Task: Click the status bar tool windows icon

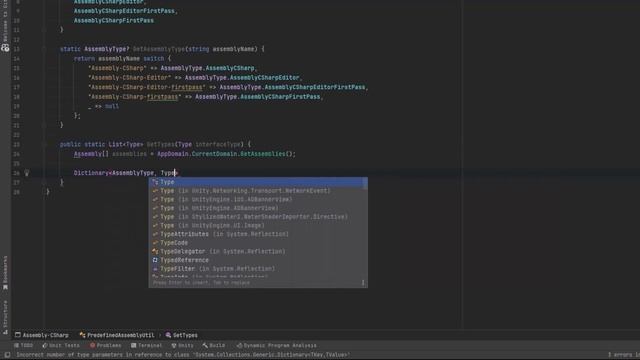Action: tap(7, 355)
